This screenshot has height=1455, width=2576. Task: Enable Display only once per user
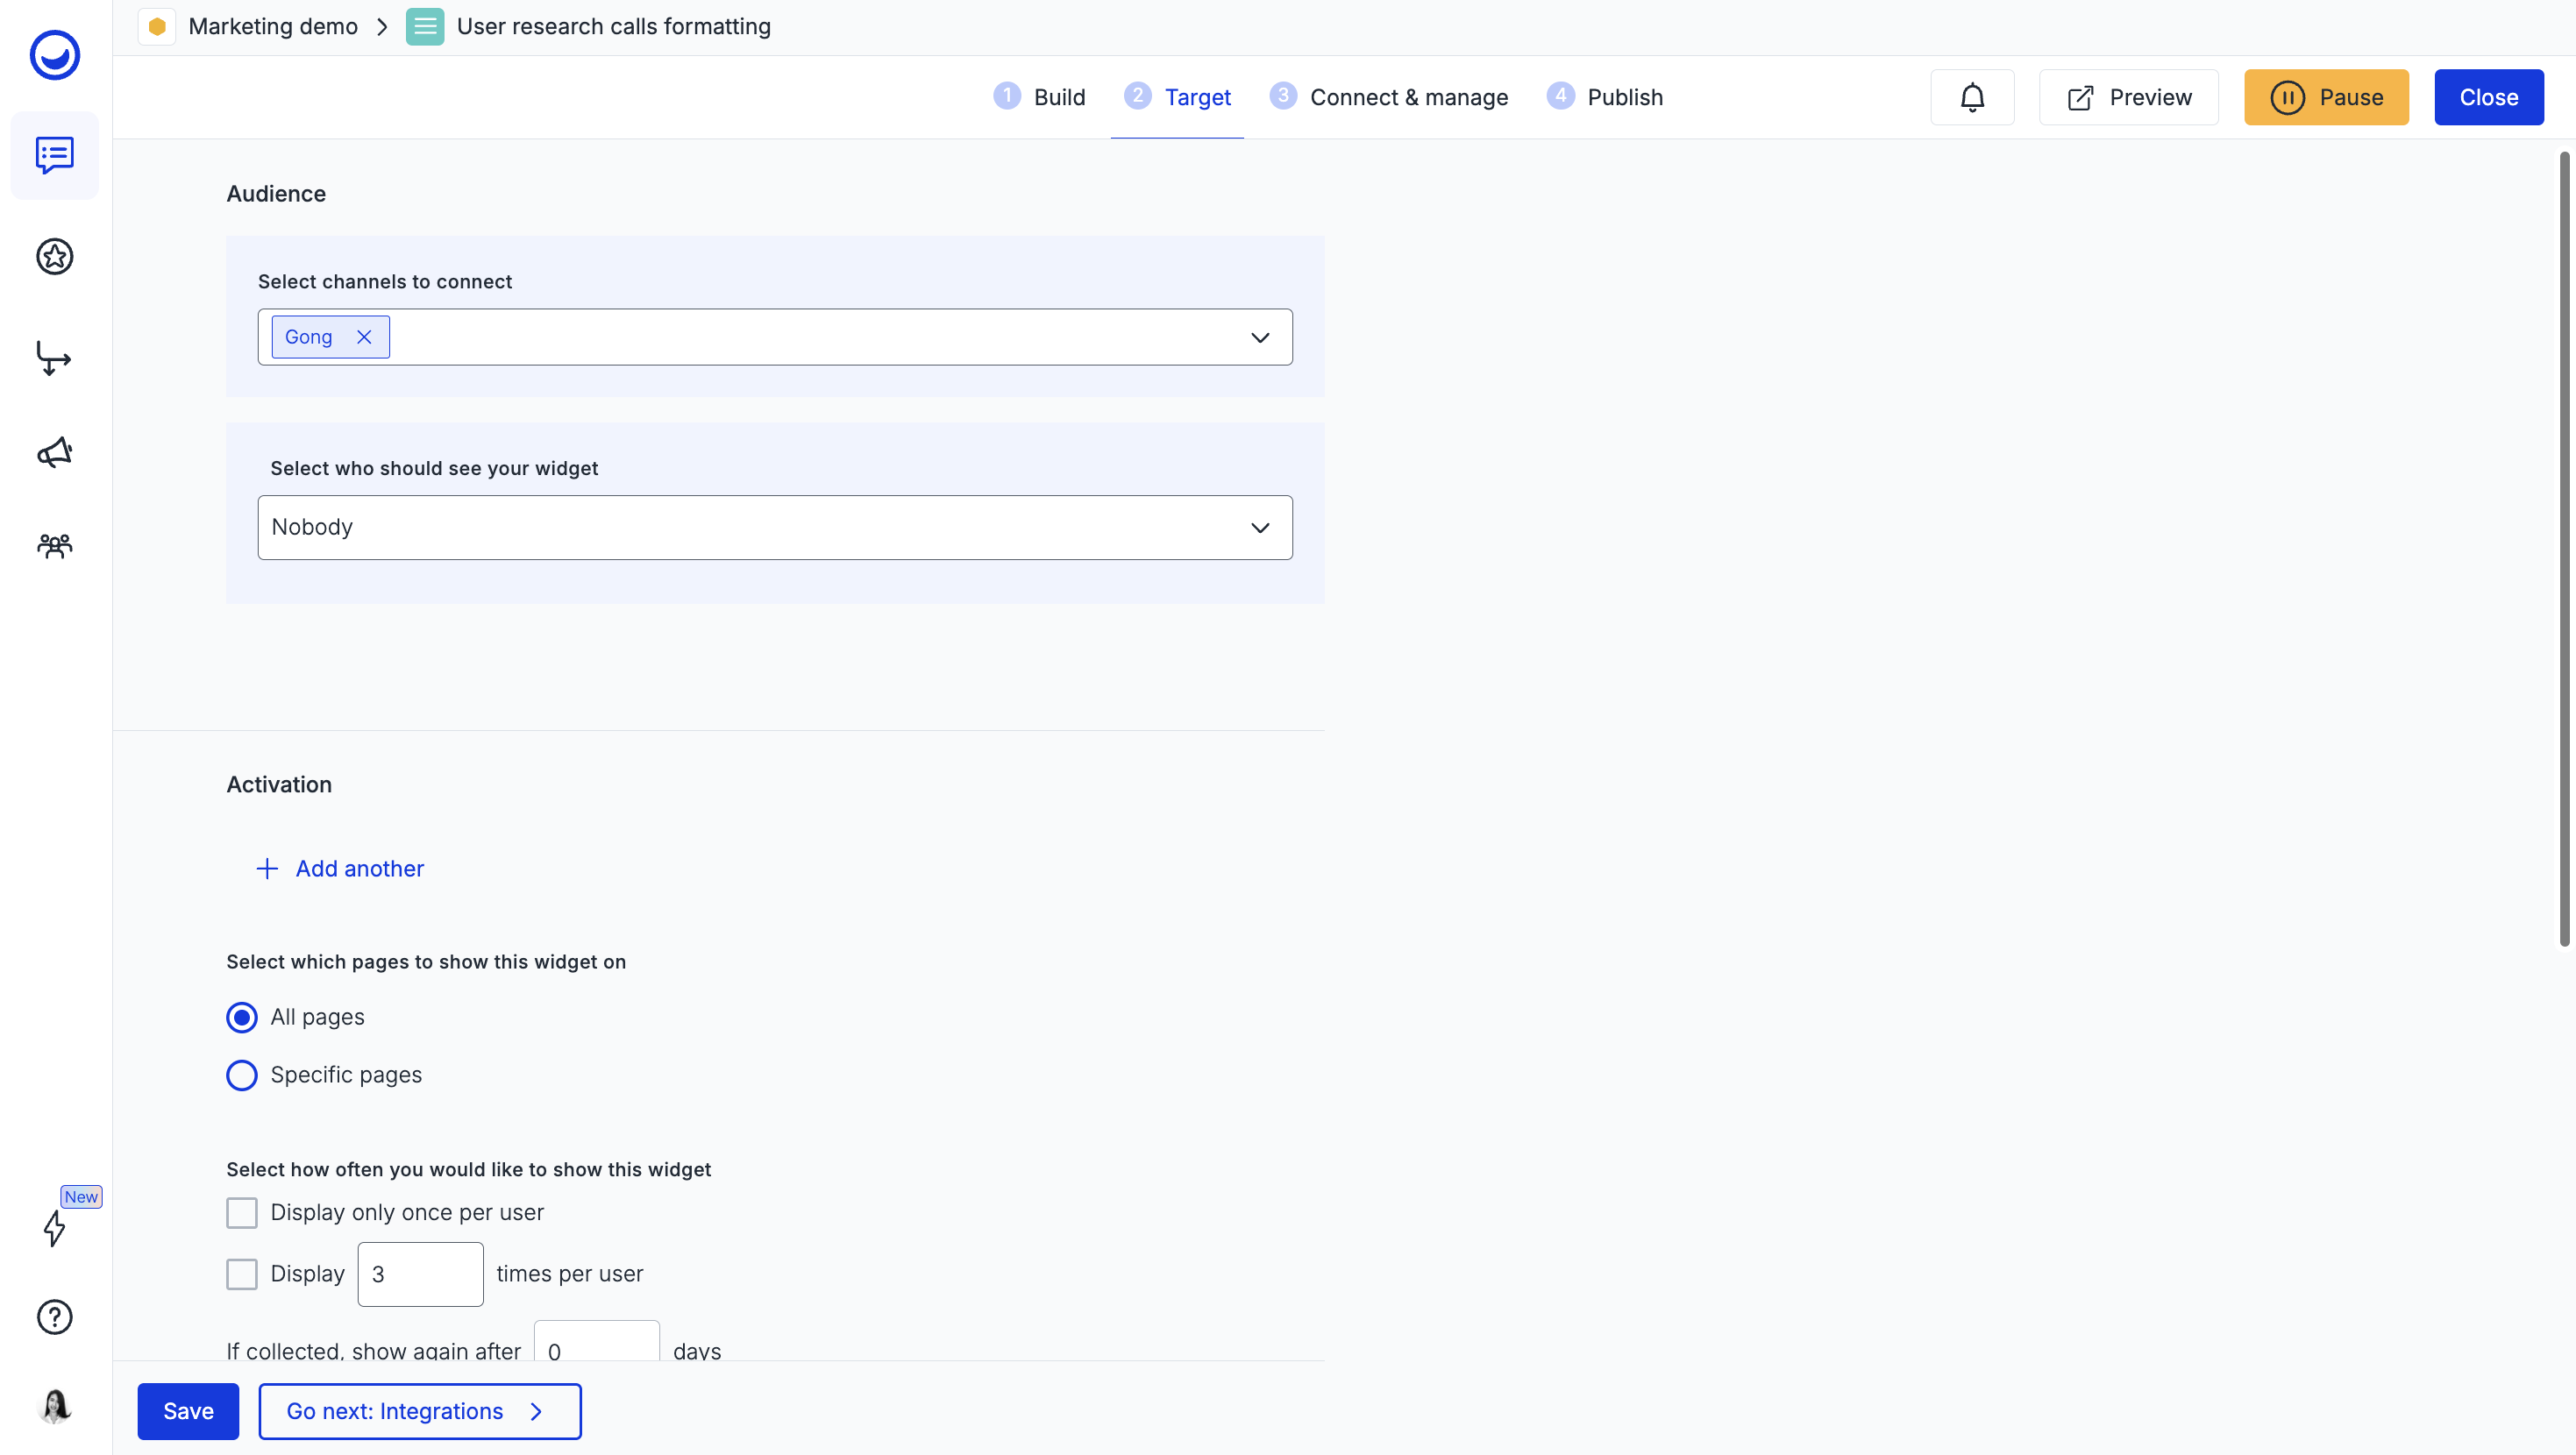point(241,1213)
